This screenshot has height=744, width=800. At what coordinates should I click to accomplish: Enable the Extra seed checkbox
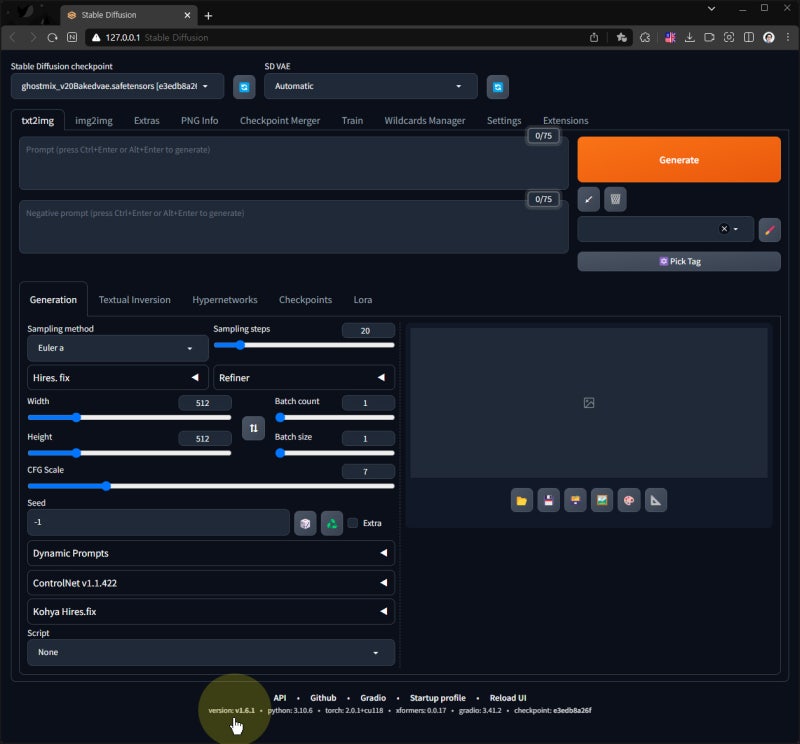pyautogui.click(x=353, y=523)
